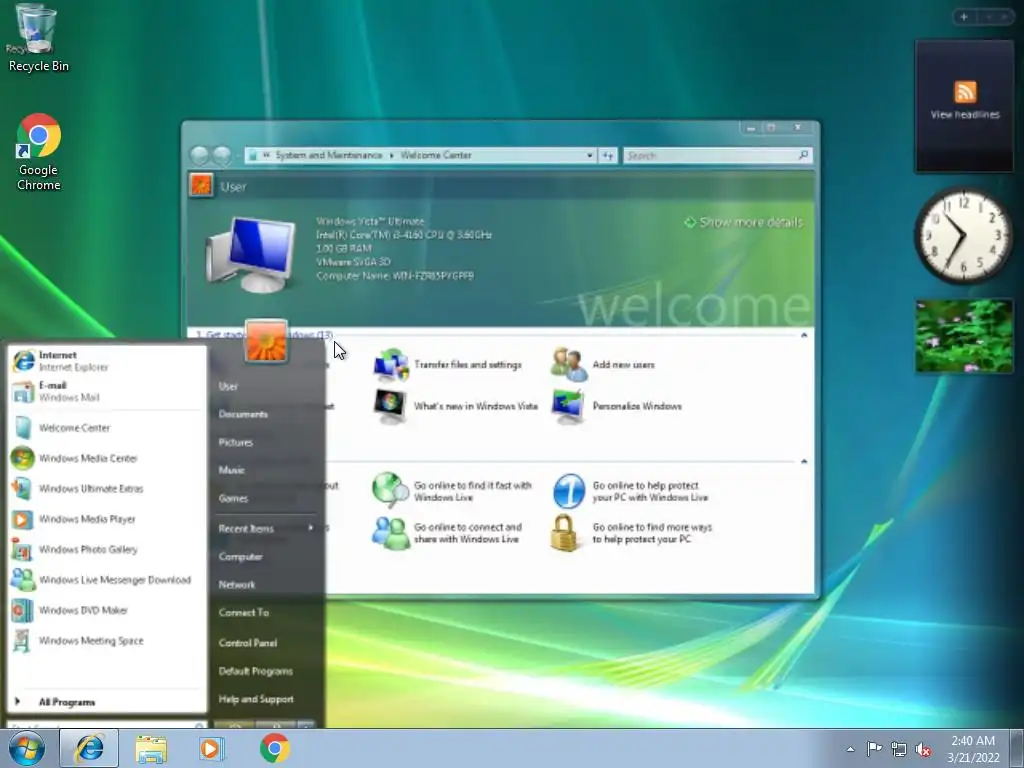Expand Recent Items submenu
Viewport: 1024px width, 768px height.
[x=266, y=528]
